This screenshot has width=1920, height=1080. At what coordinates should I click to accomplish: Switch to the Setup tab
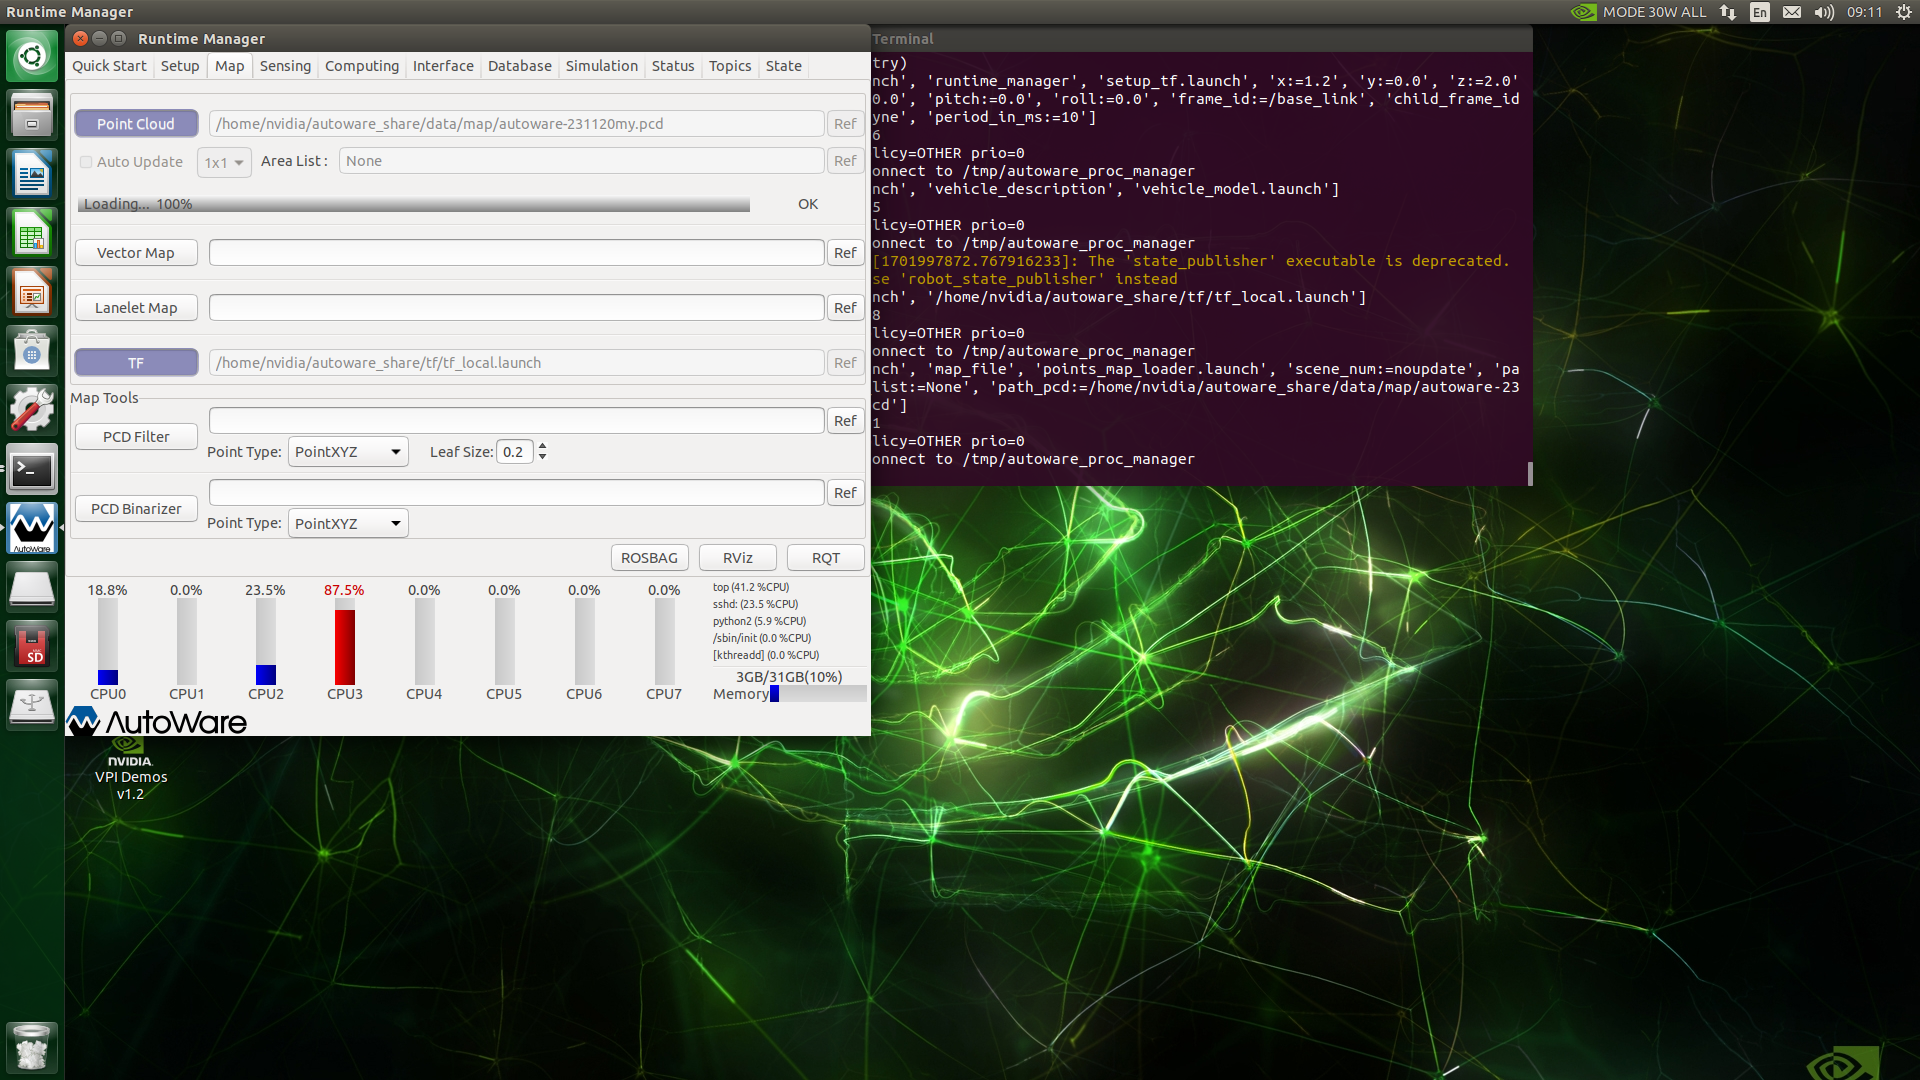click(180, 66)
